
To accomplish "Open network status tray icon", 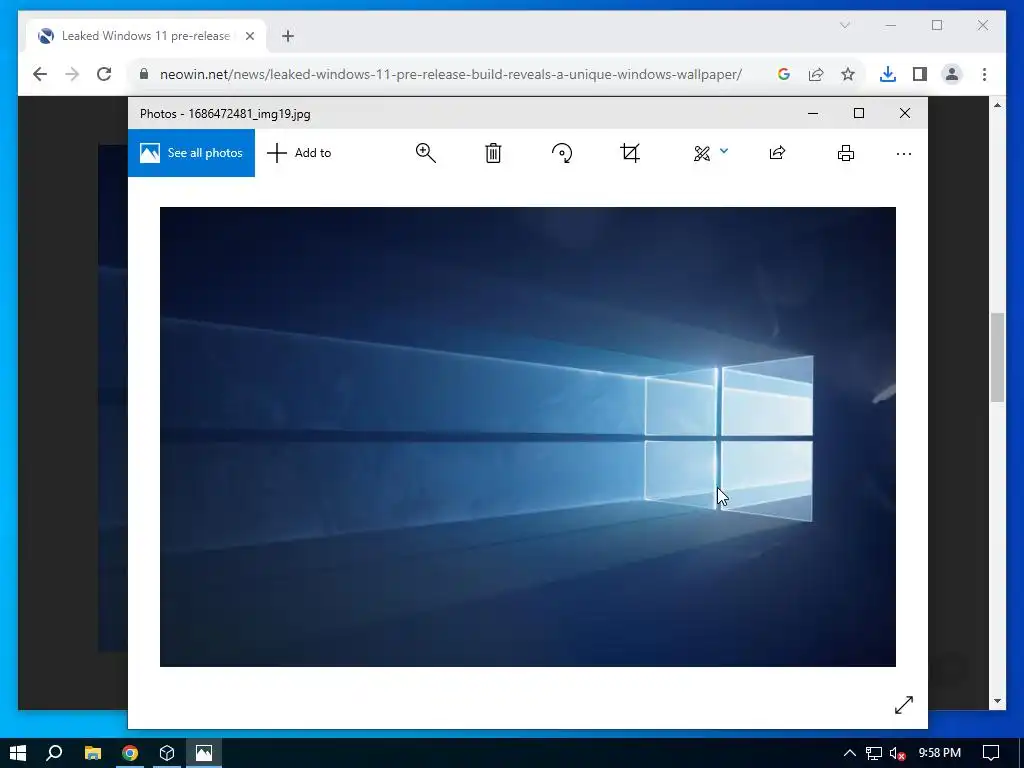I will coord(874,754).
